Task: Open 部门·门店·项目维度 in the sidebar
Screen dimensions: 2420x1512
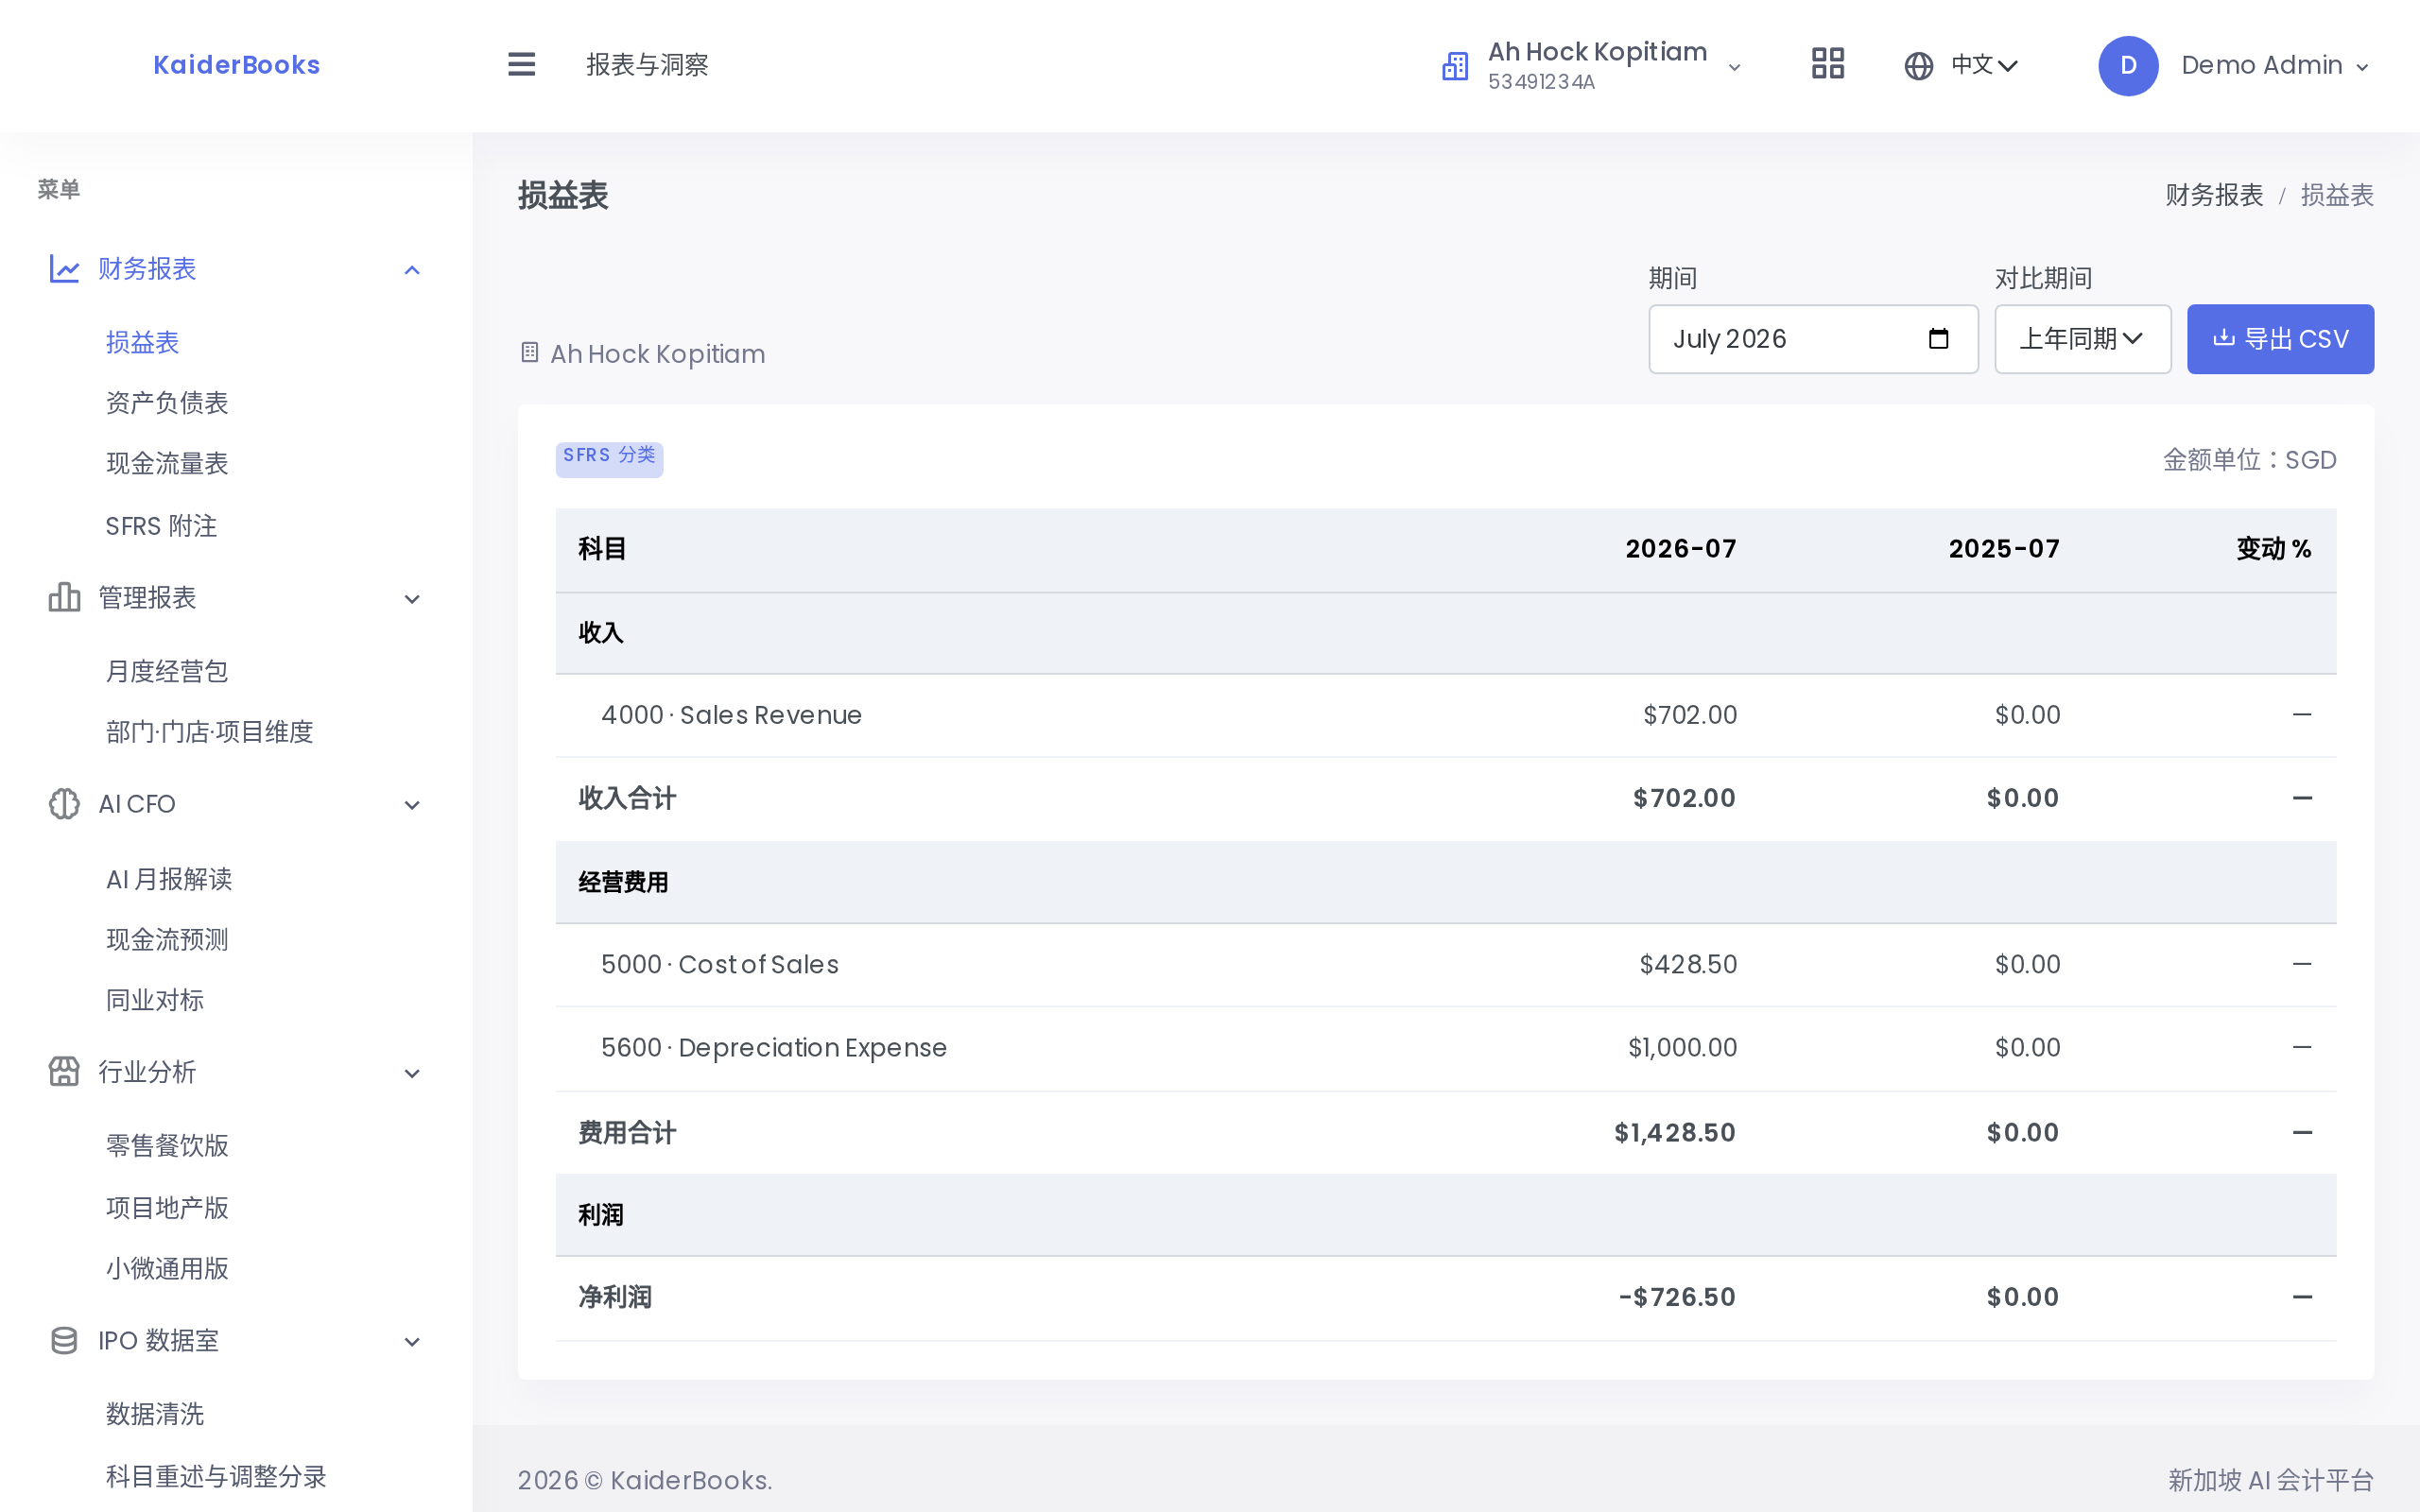Action: click(210, 732)
